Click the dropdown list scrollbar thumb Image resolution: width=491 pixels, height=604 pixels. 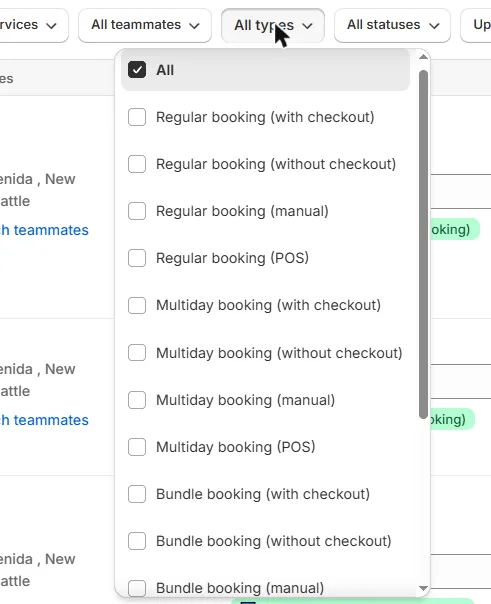pyautogui.click(x=423, y=244)
